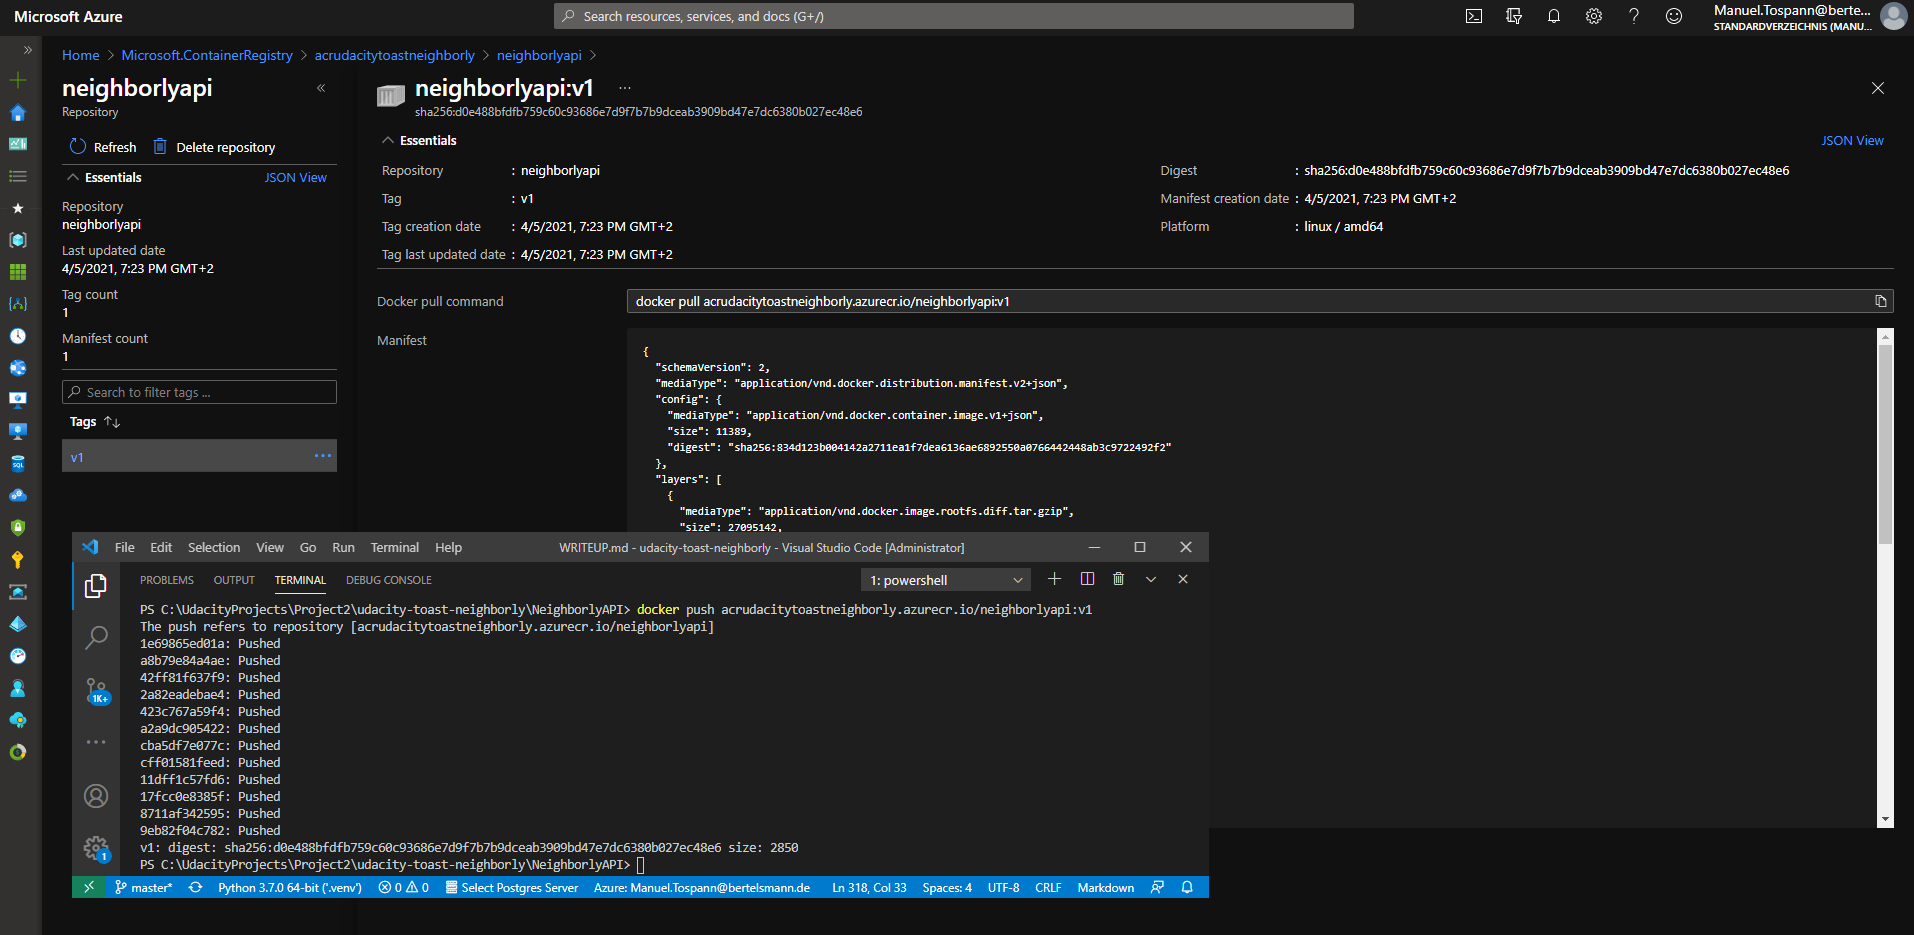Click Create a resource plus icon in sidebar
Viewport: 1914px width, 935px height.
(x=18, y=80)
